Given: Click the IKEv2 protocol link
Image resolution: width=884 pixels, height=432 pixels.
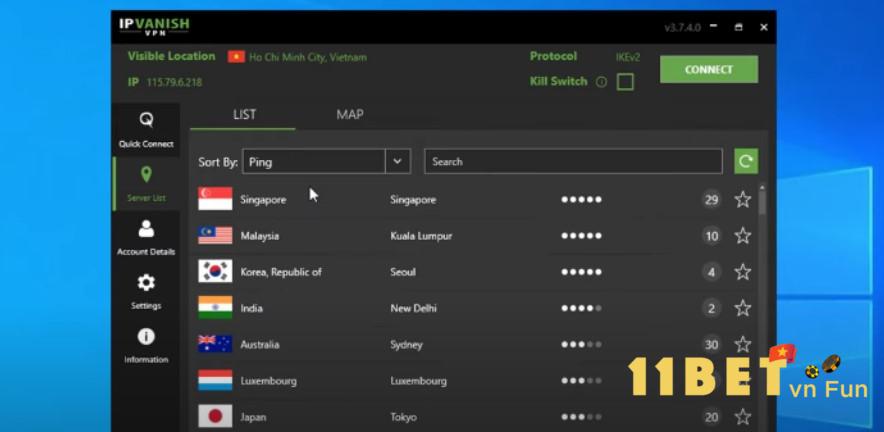Looking at the screenshot, I should [627, 58].
